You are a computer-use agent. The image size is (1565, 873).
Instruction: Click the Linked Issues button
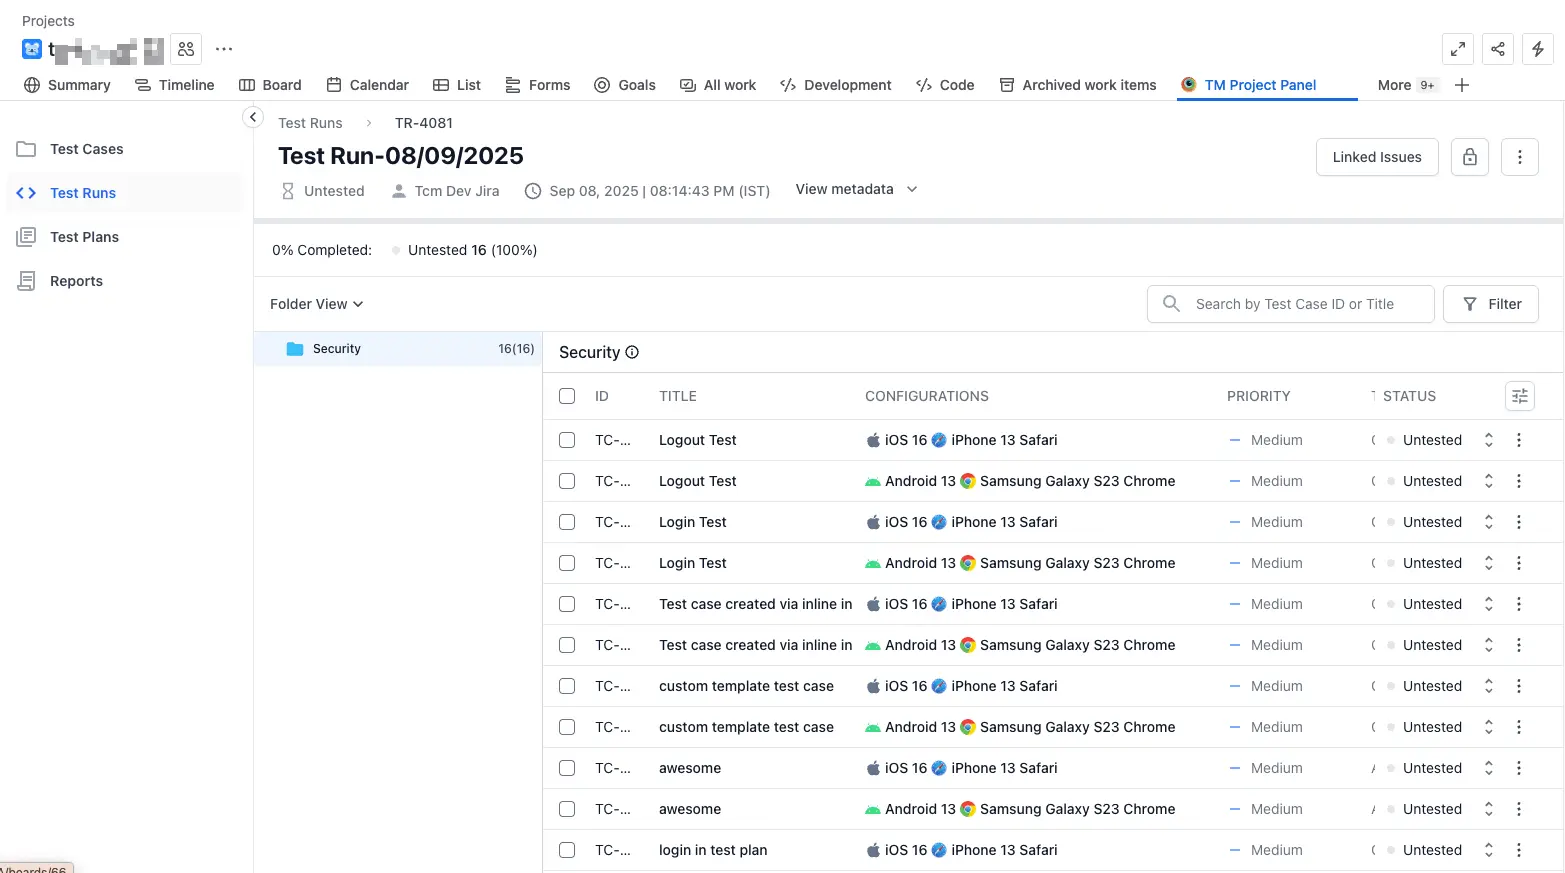(1377, 157)
